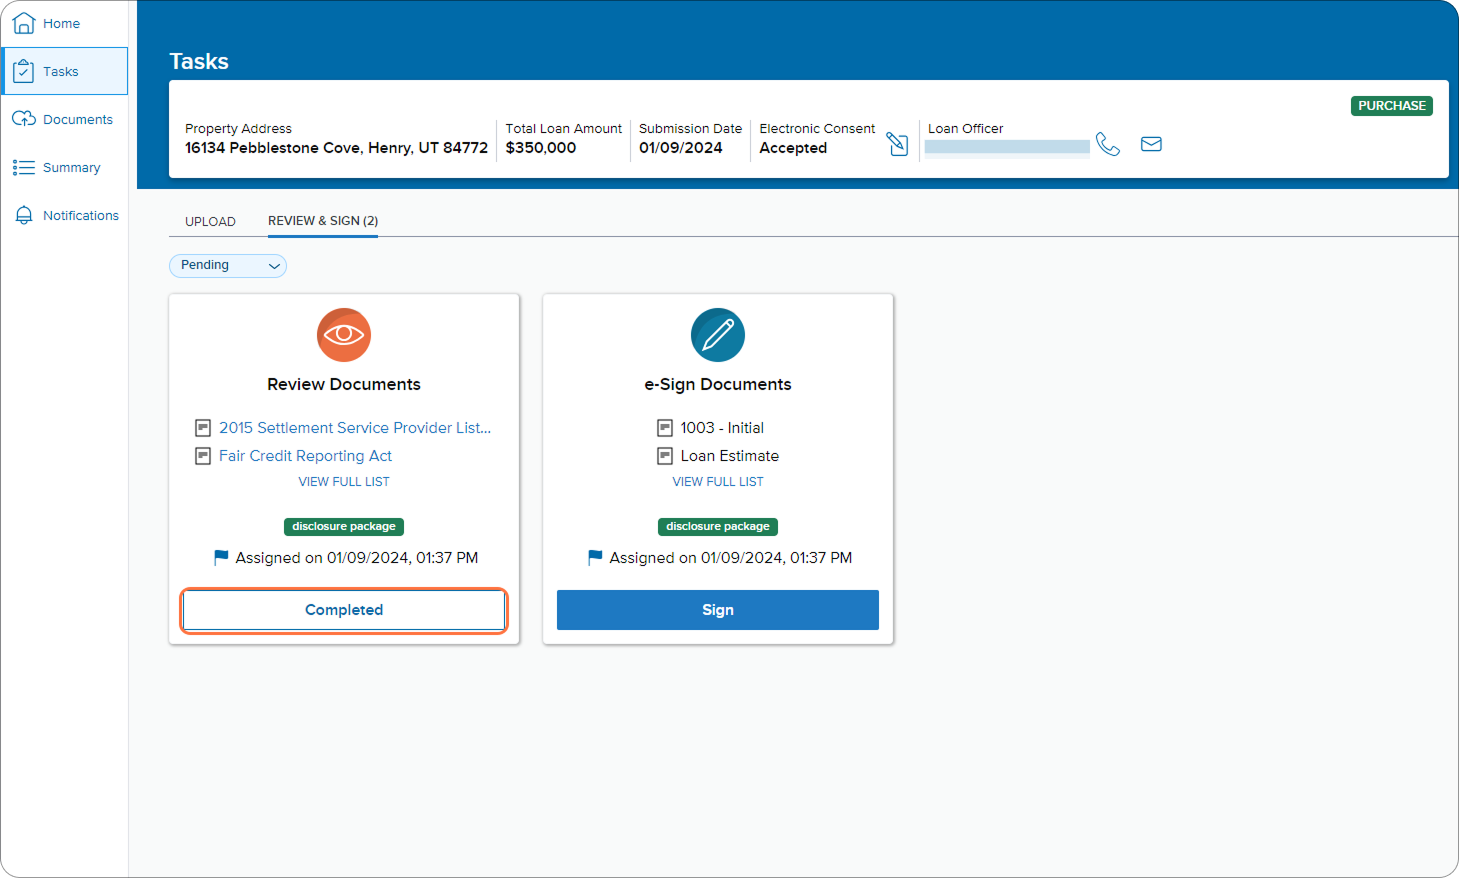Click the Review Documents heading
1459x878 pixels.
[x=344, y=384]
